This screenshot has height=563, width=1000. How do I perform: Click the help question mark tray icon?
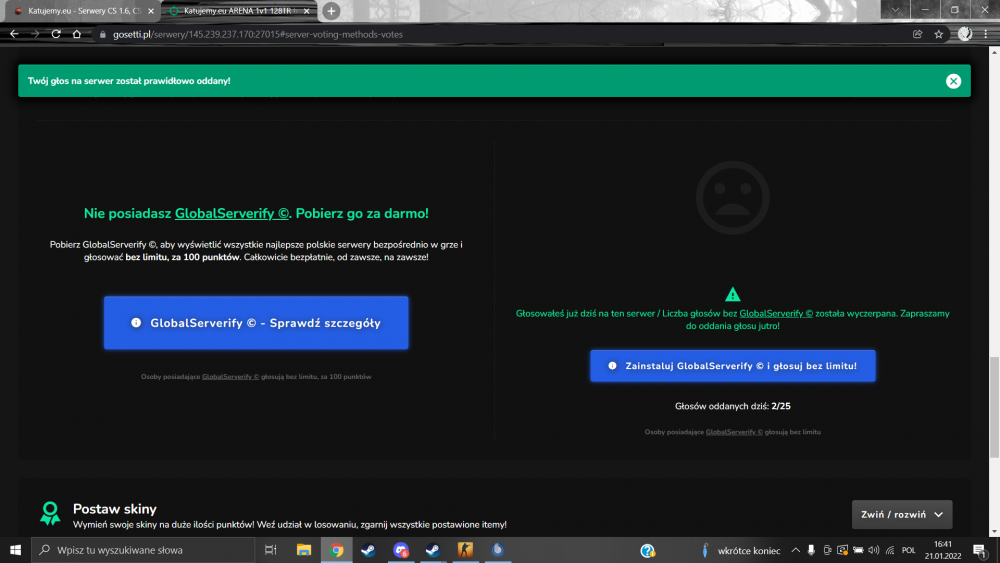click(647, 550)
